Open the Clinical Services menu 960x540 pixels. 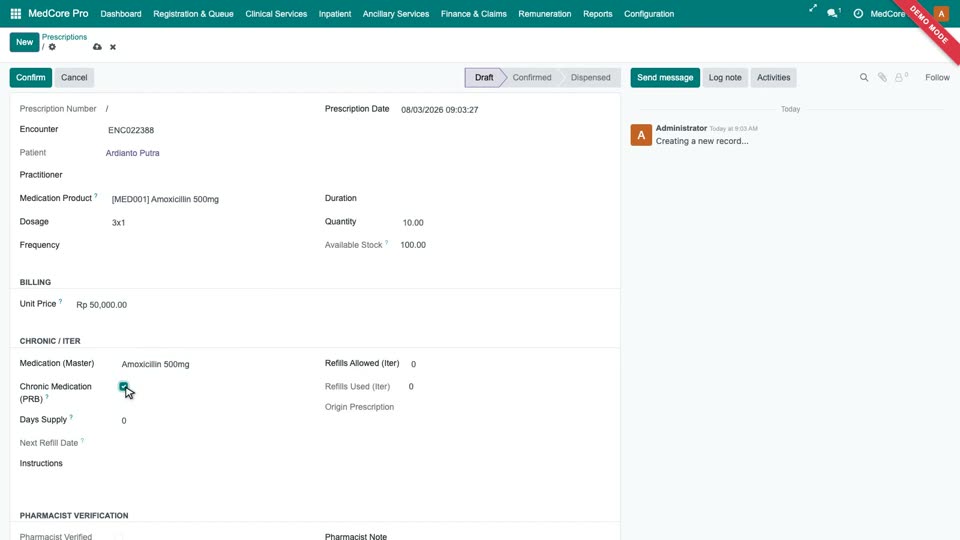click(276, 13)
